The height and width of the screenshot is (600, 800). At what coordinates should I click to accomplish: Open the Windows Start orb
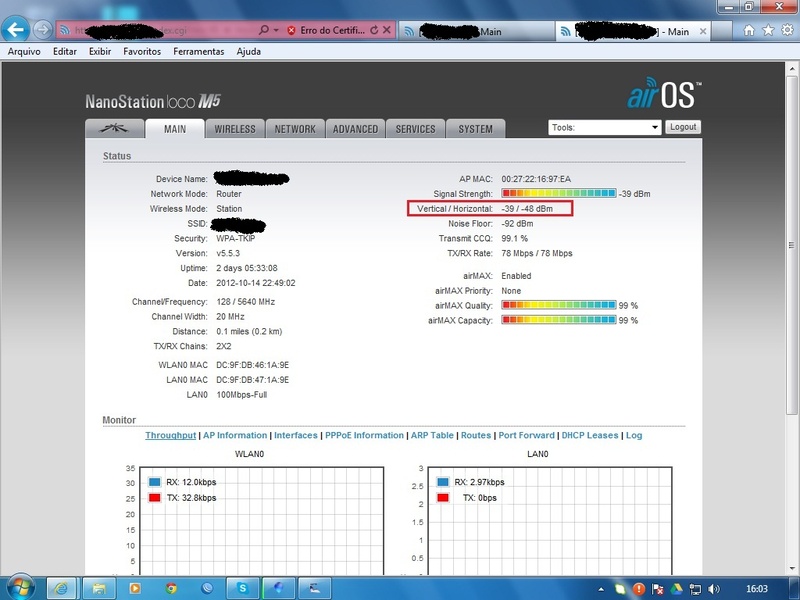19,587
